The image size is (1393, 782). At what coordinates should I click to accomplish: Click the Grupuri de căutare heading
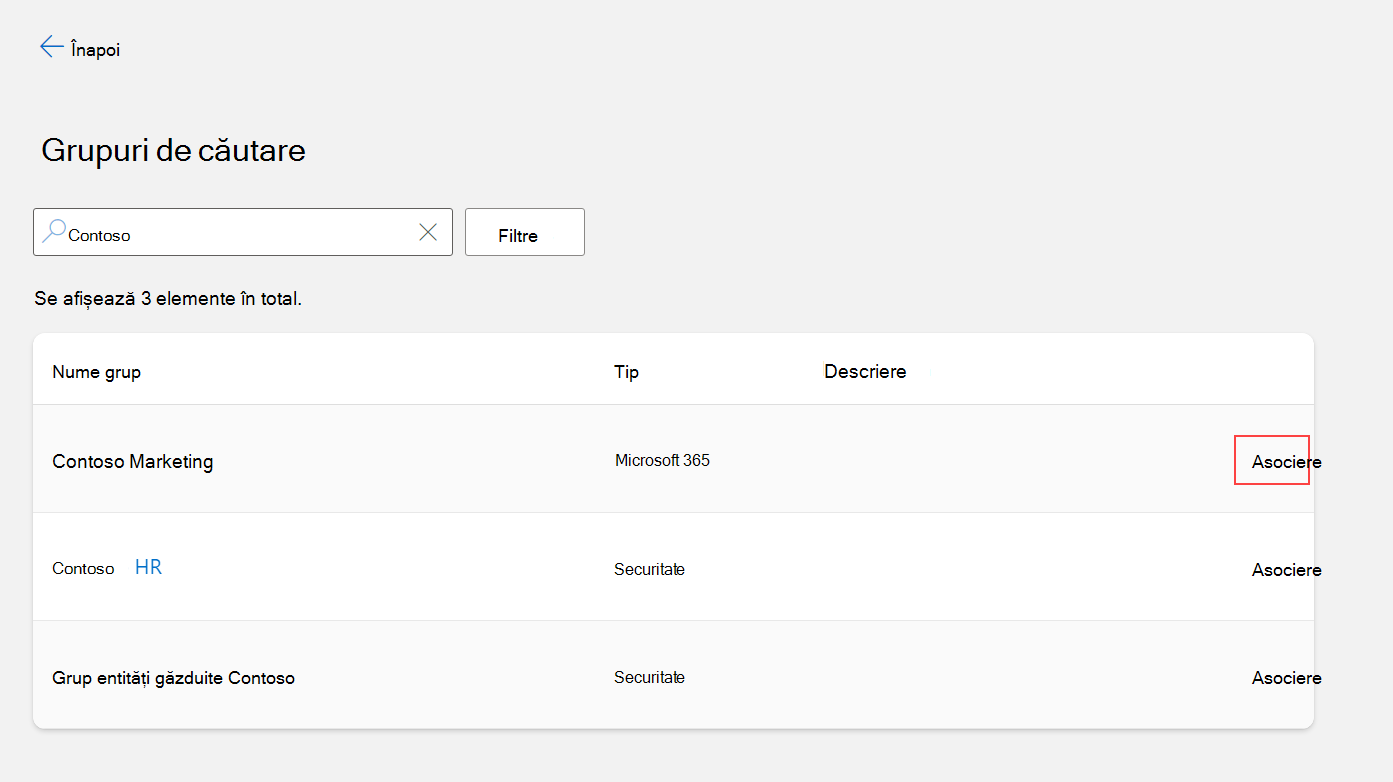coord(173,150)
